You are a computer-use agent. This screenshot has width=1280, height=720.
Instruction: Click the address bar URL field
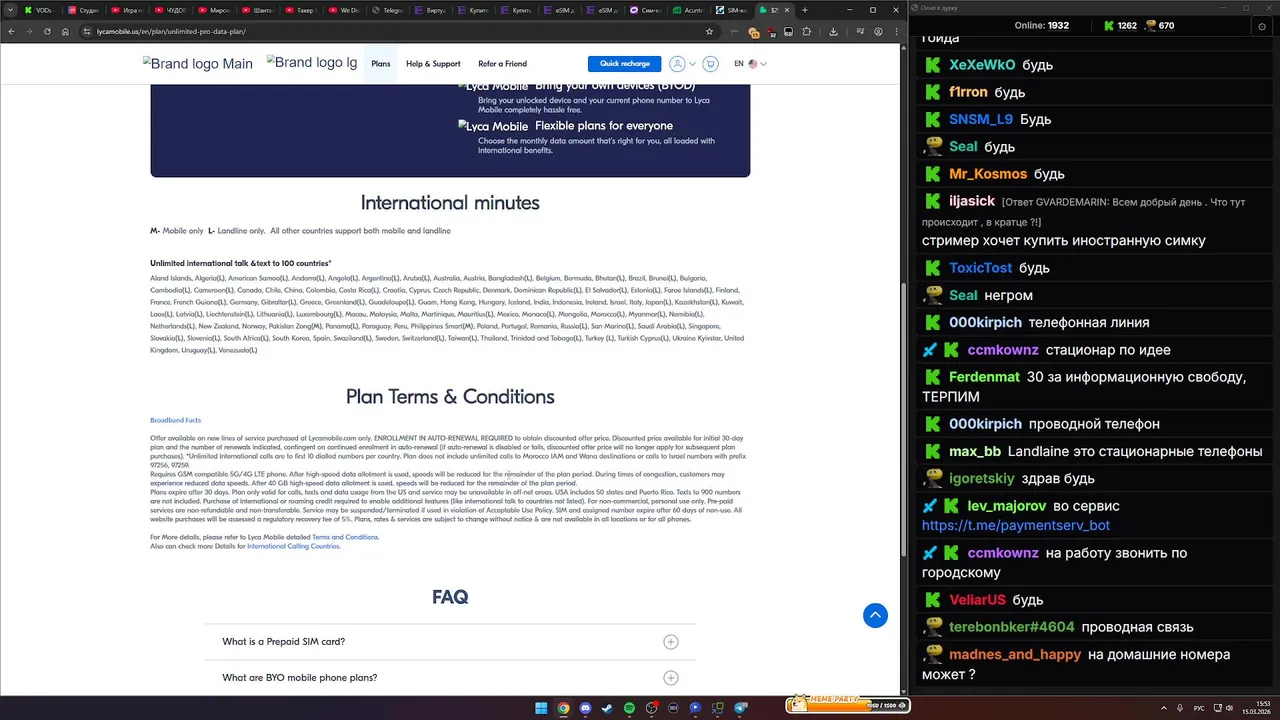point(400,31)
